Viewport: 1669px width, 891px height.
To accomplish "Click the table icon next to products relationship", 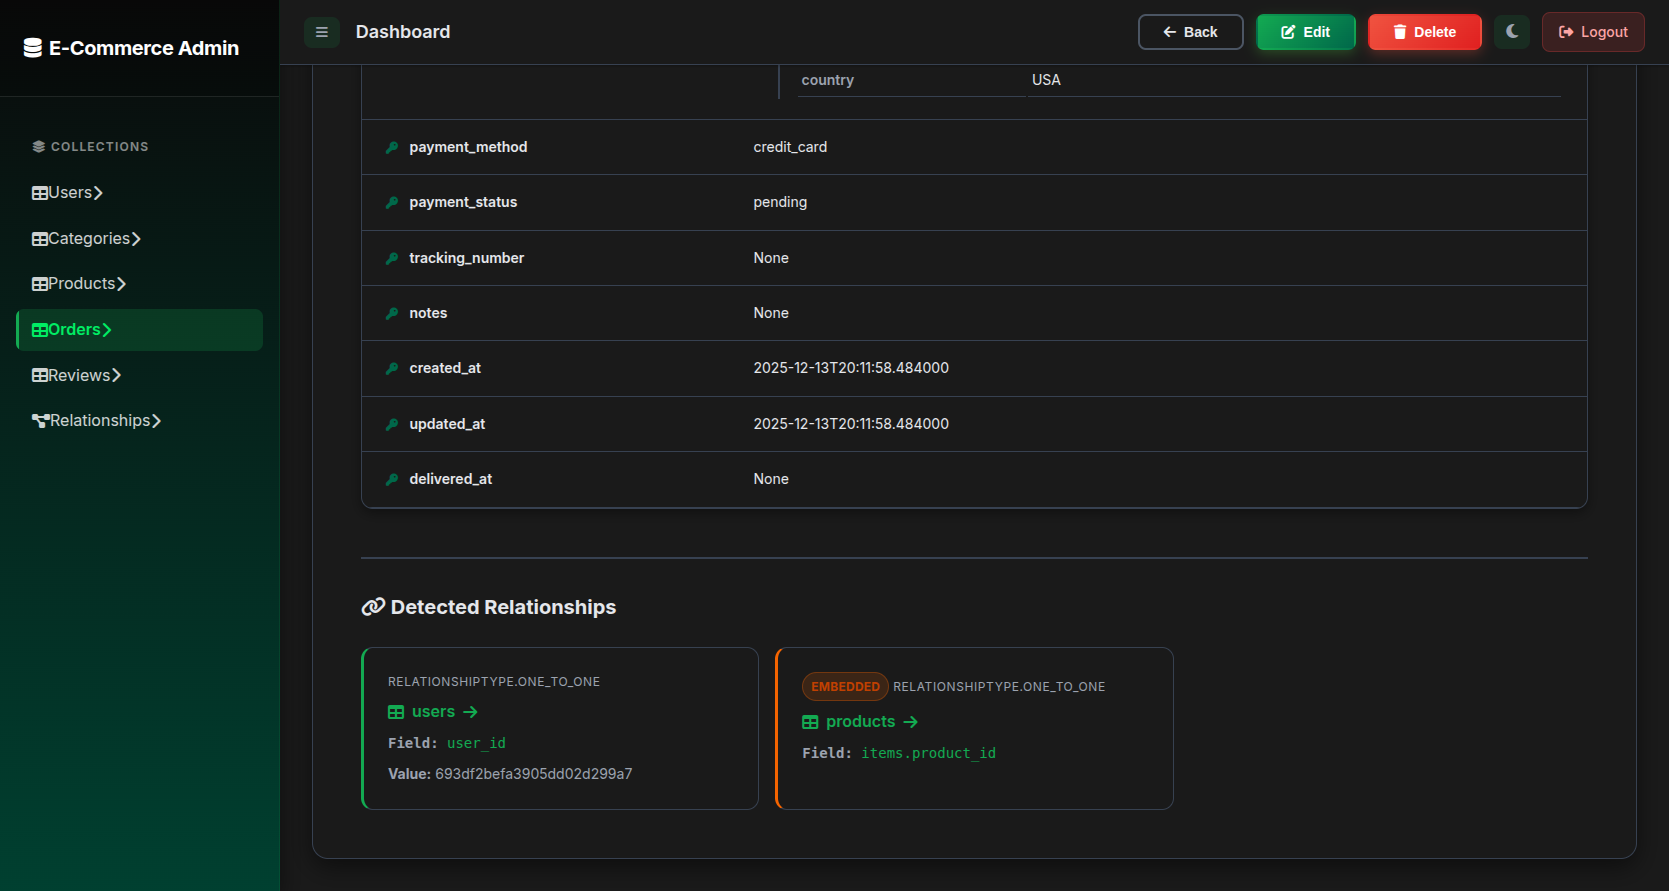I will 810,722.
